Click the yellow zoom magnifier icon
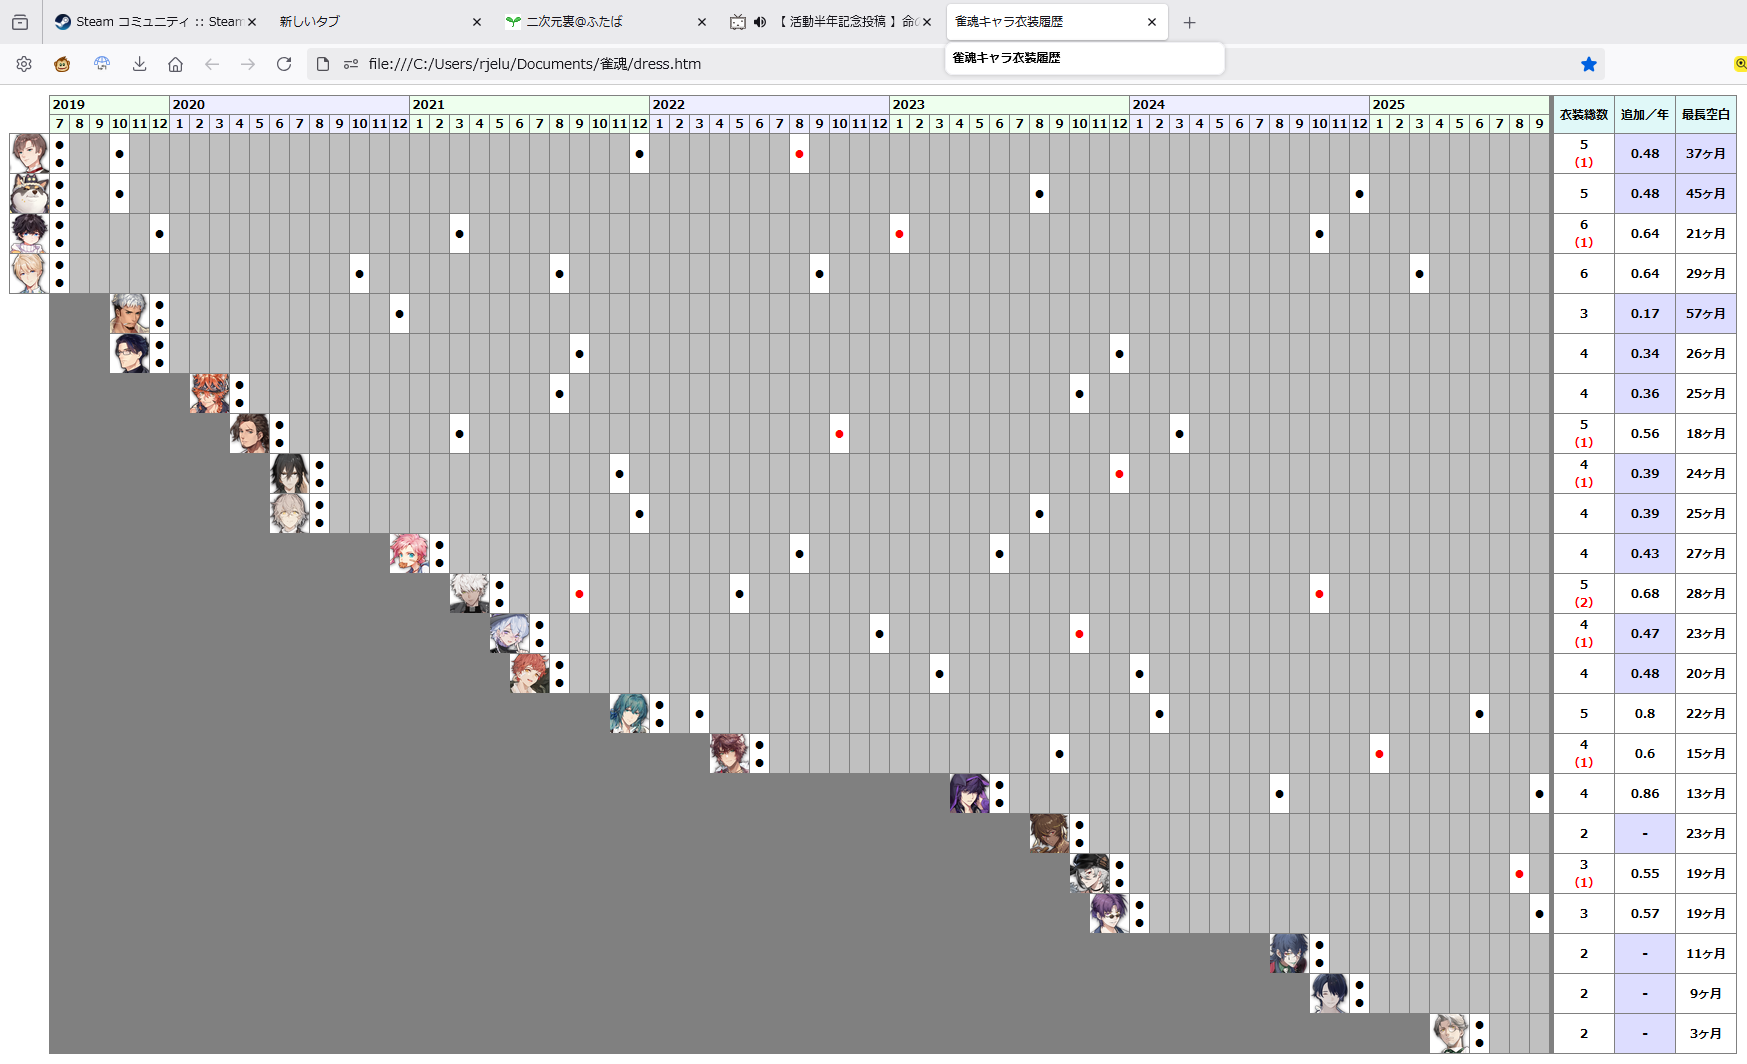The width and height of the screenshot is (1747, 1064). (1739, 64)
